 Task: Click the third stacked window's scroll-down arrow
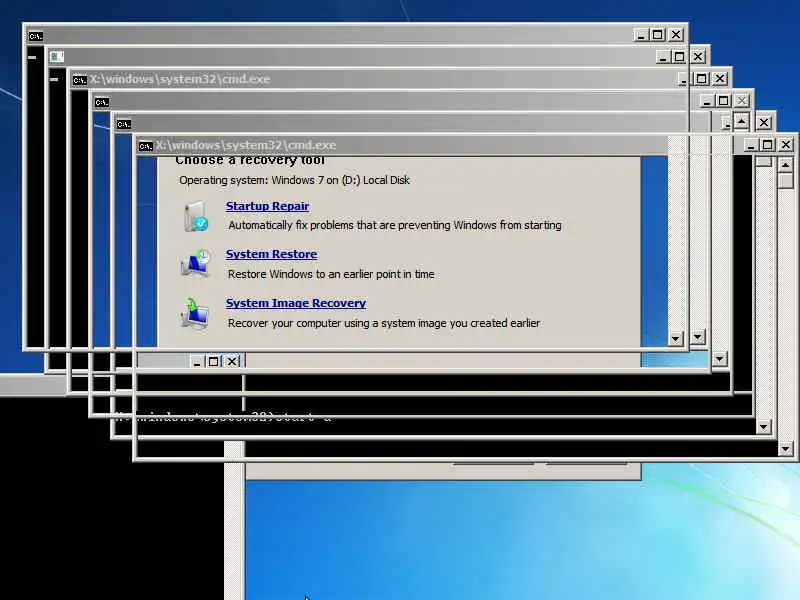click(719, 359)
